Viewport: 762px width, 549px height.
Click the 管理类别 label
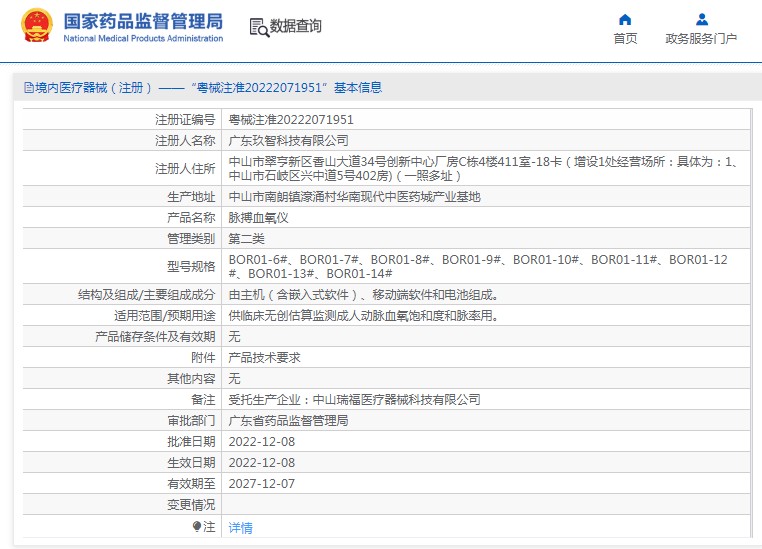pyautogui.click(x=191, y=239)
